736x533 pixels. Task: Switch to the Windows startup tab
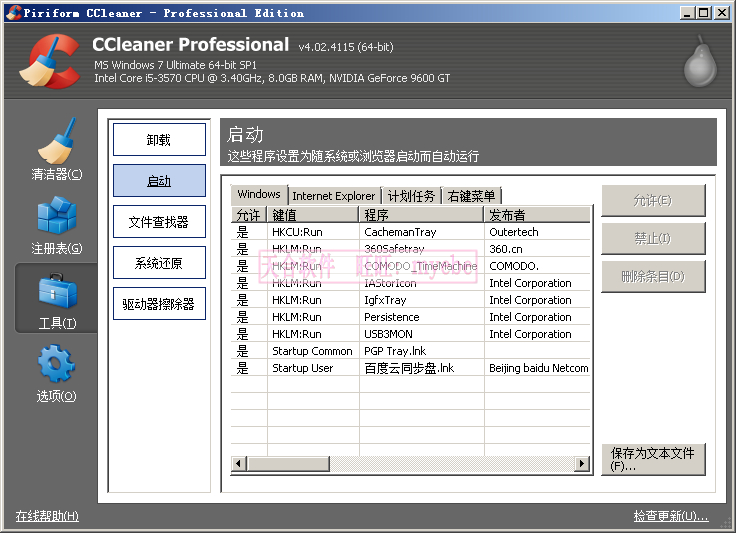259,194
